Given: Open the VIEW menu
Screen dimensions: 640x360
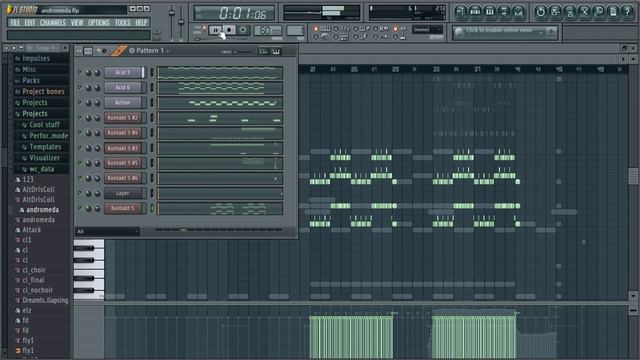Looking at the screenshot, I should [x=77, y=23].
